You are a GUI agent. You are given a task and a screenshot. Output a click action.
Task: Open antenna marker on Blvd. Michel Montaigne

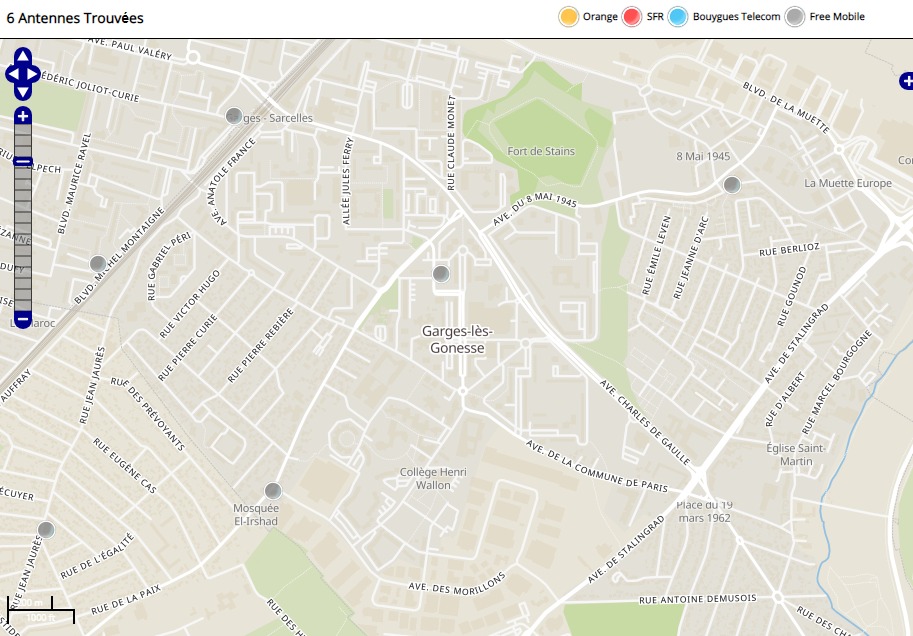click(98, 263)
